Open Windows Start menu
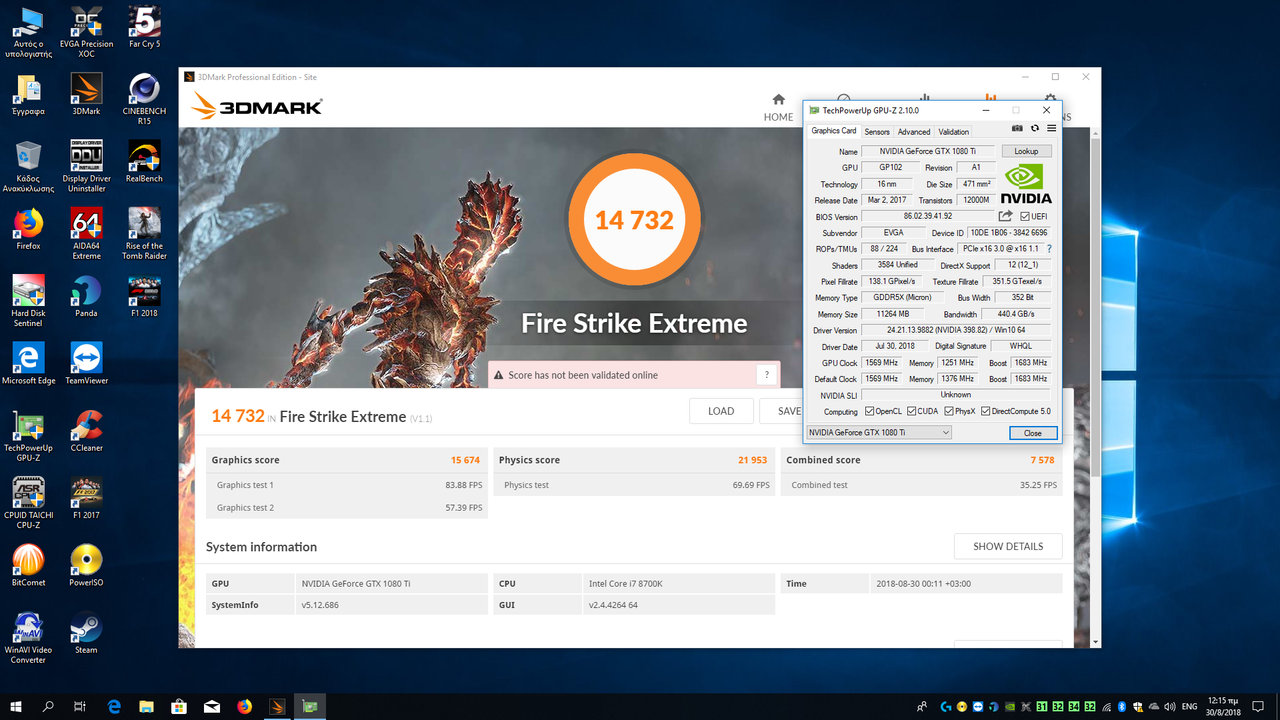Image resolution: width=1280 pixels, height=720 pixels. point(16,706)
